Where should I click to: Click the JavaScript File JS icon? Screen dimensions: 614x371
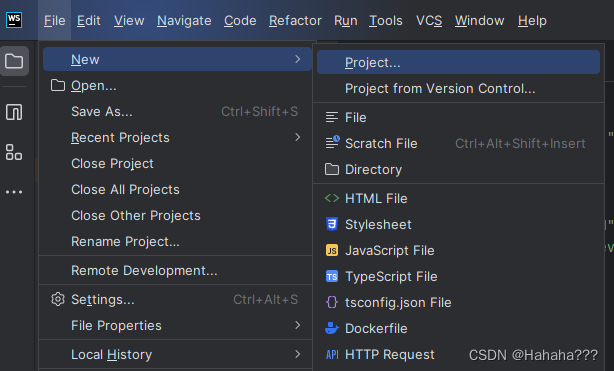(332, 250)
